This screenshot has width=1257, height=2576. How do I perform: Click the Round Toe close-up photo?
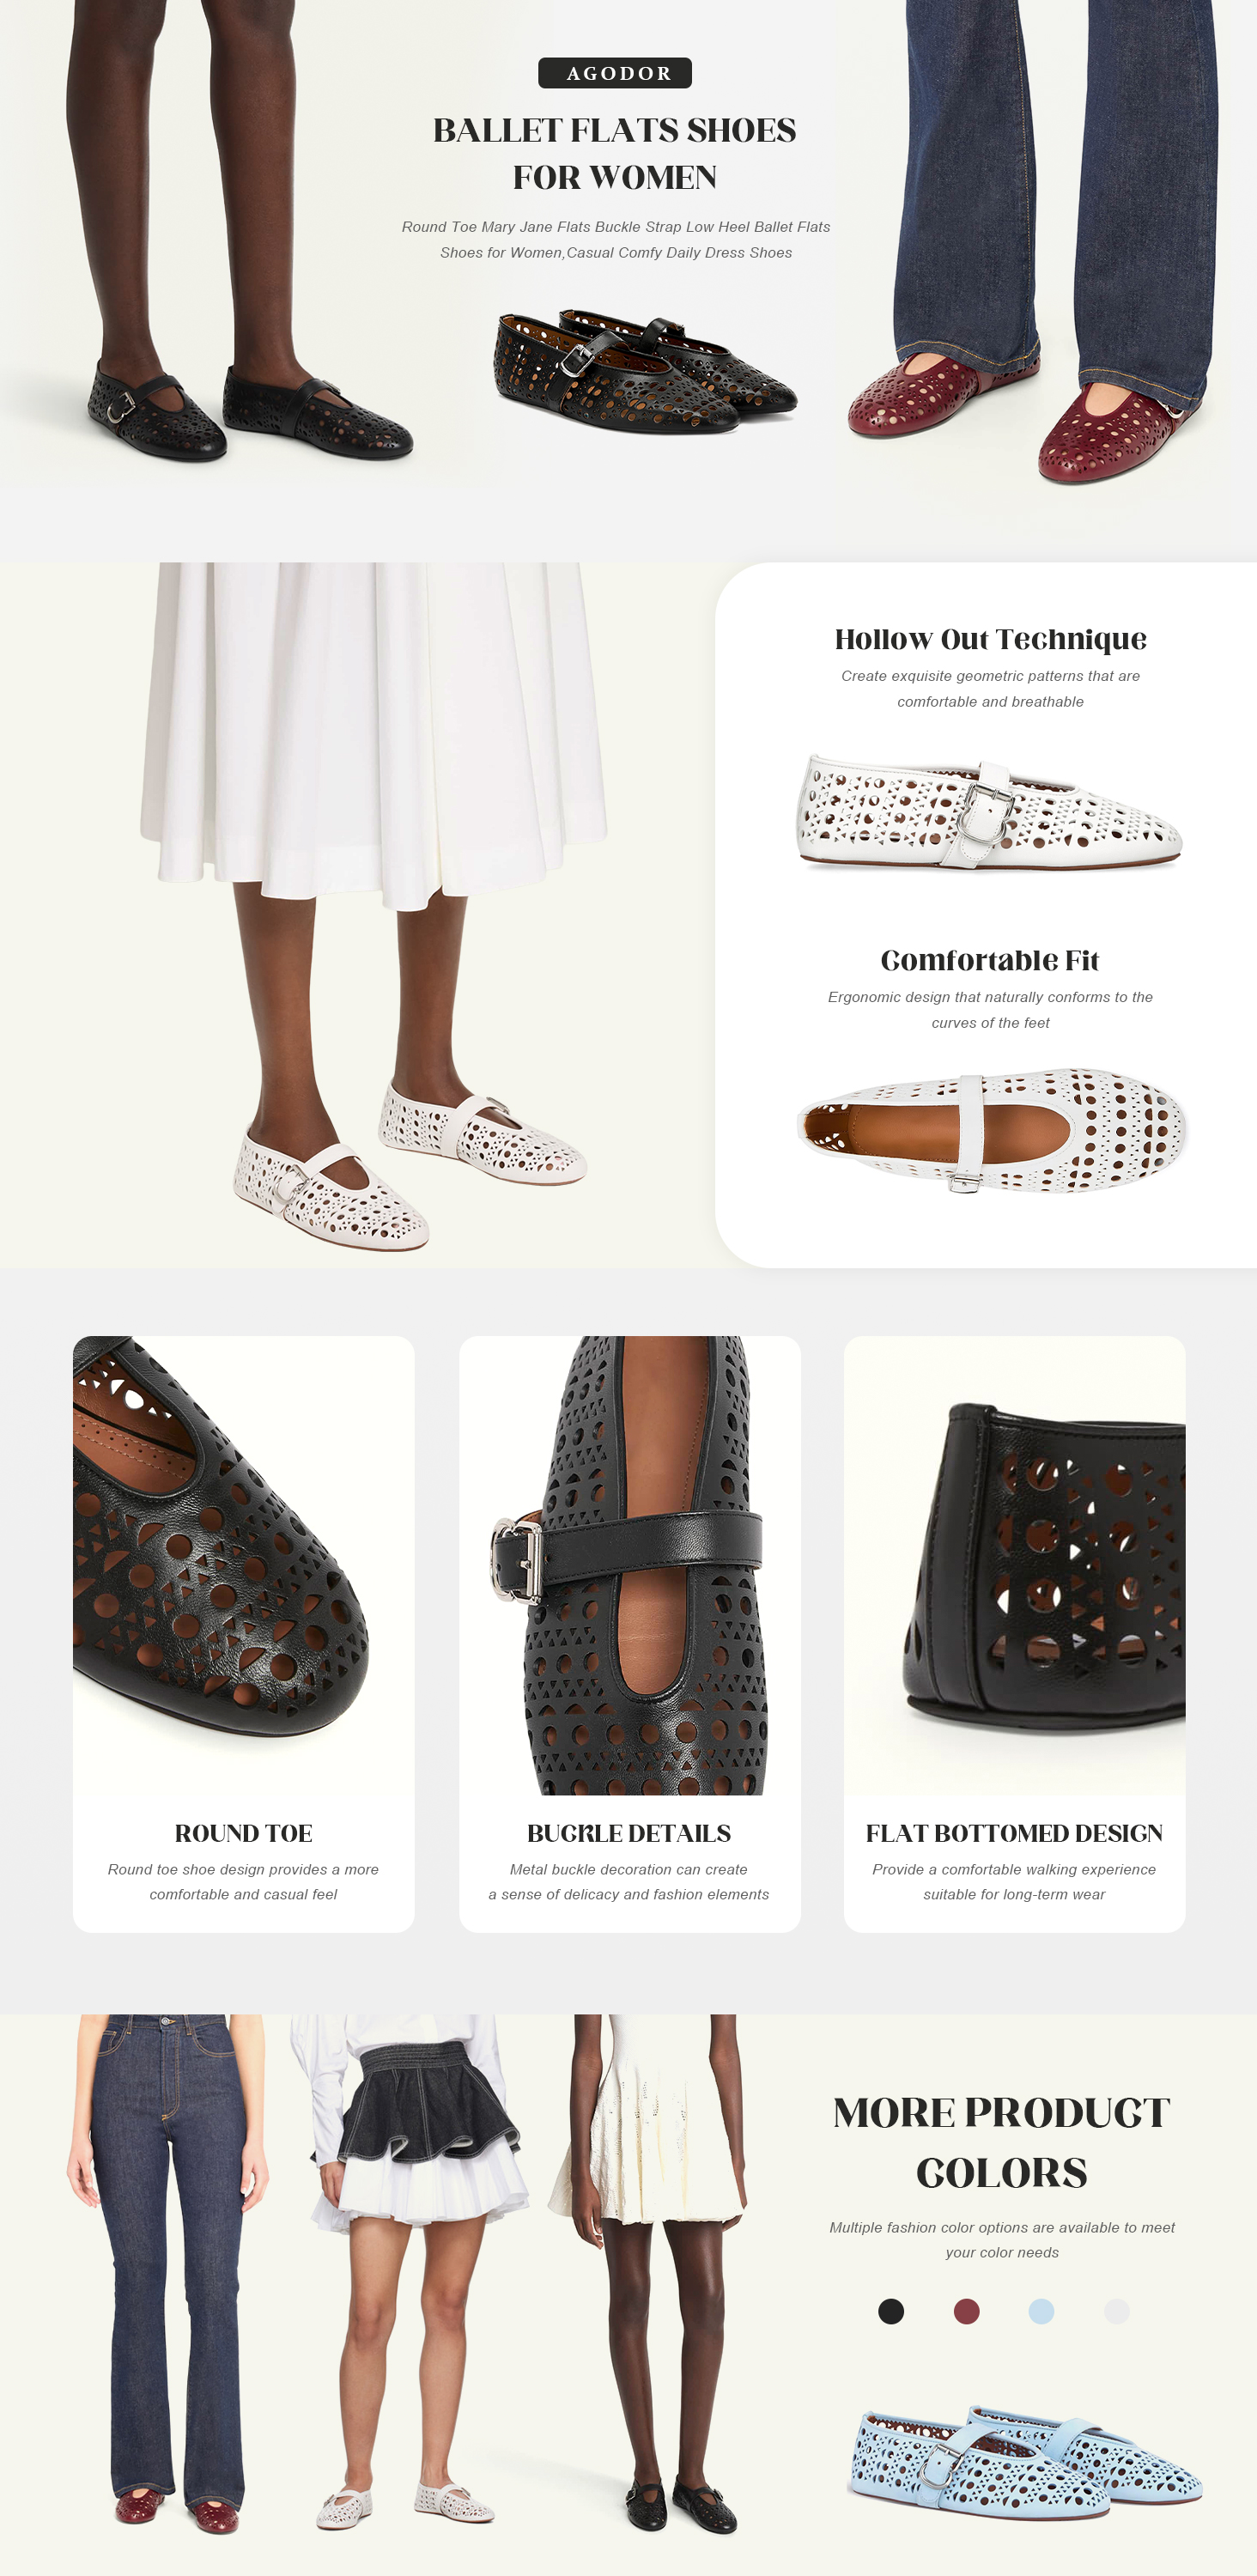pos(244,1565)
